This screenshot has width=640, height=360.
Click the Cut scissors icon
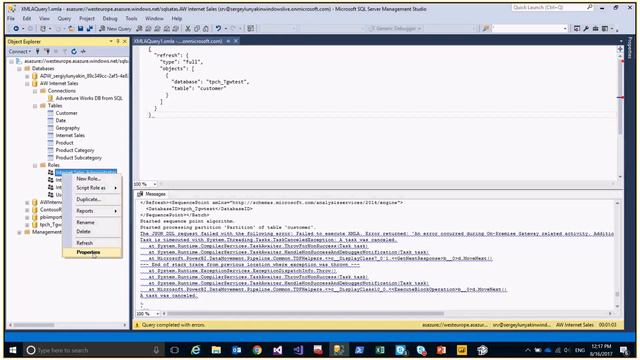pos(188,29)
